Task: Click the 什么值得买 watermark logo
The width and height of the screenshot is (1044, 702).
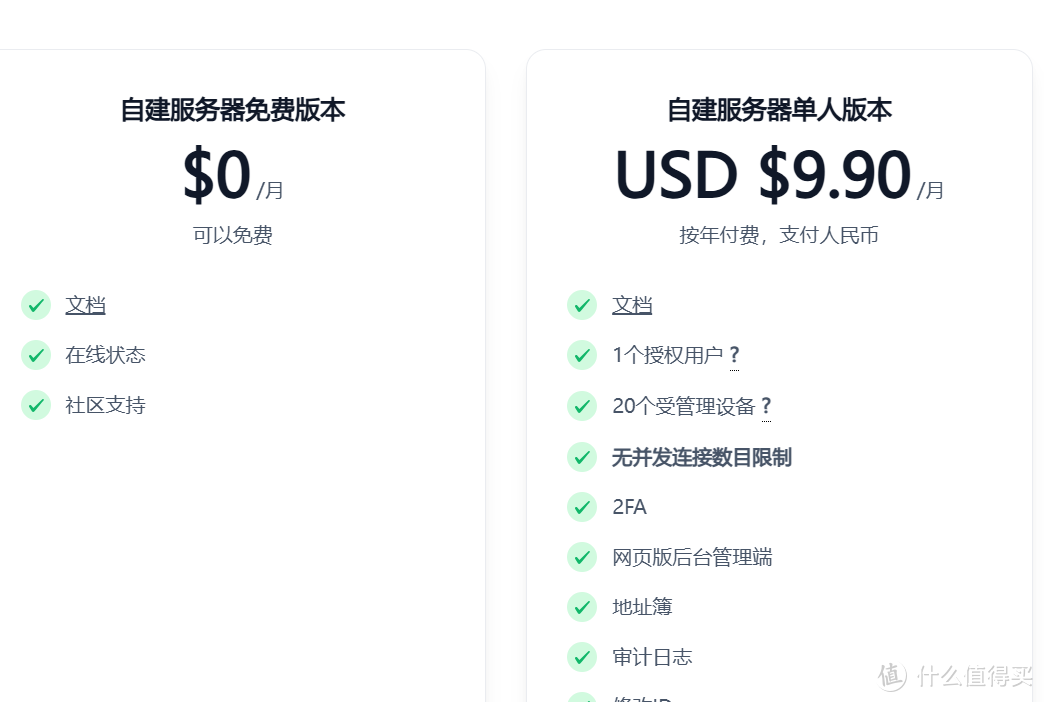Action: (x=955, y=676)
